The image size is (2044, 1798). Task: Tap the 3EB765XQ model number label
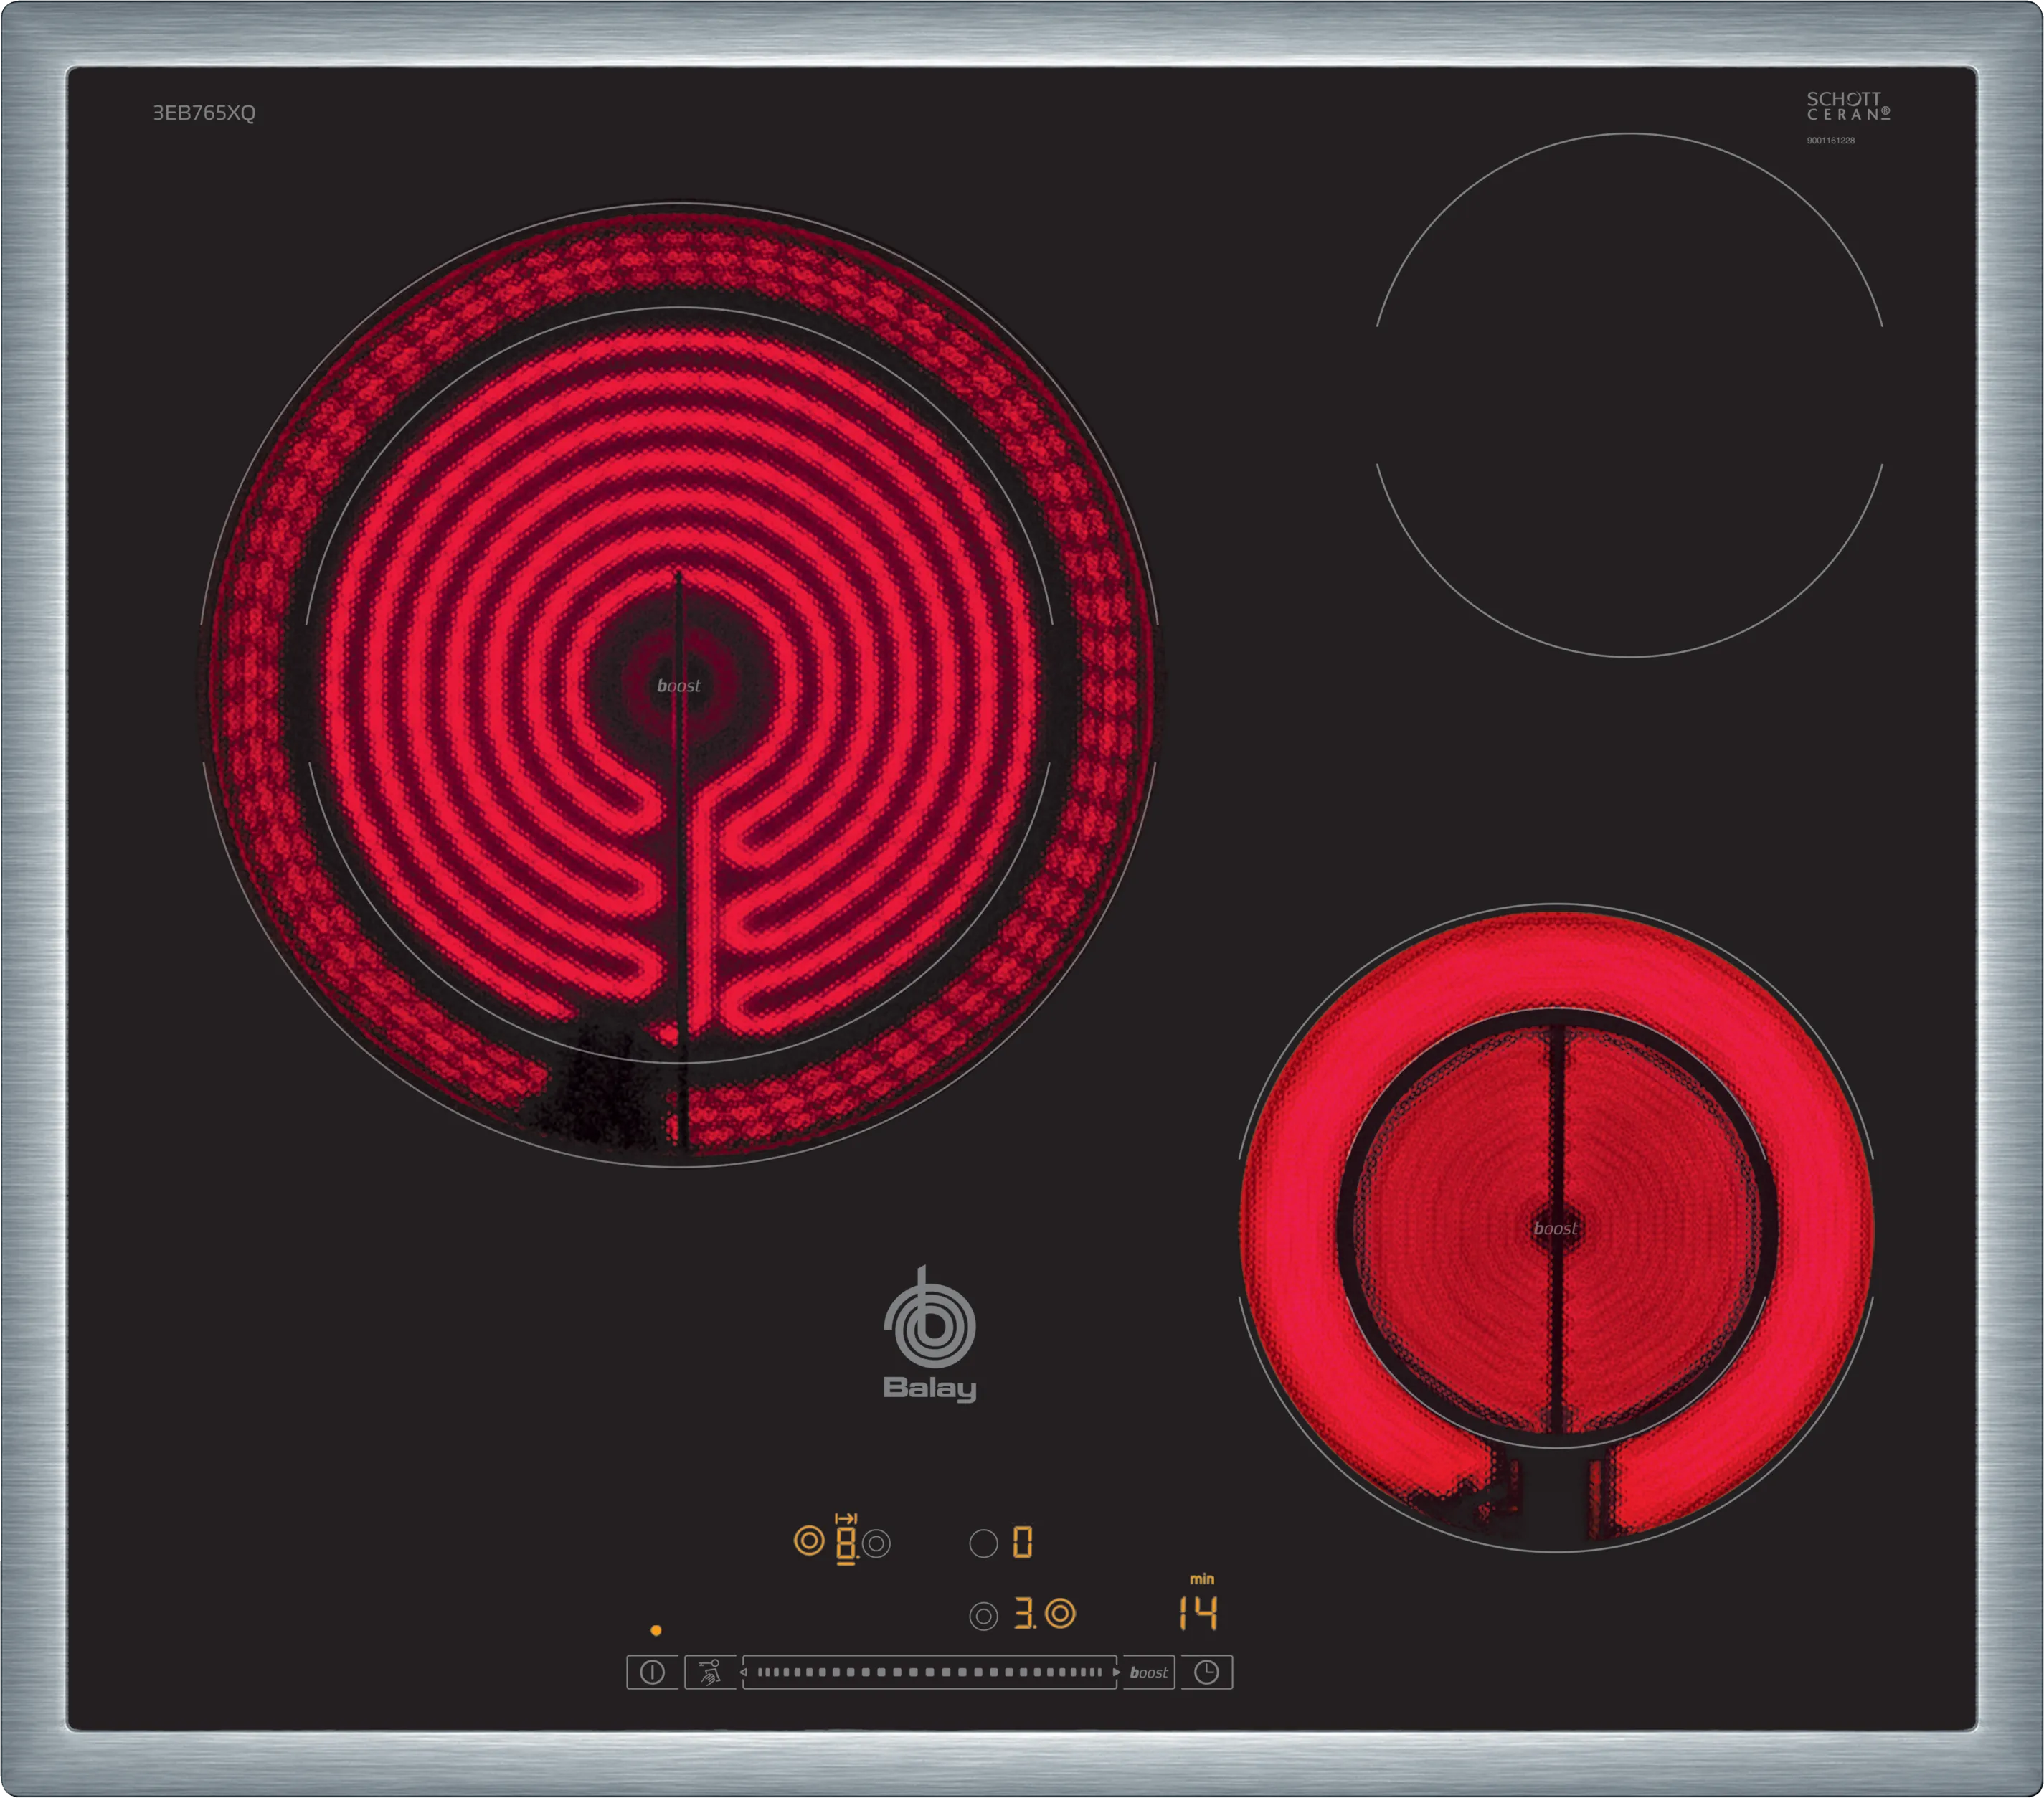click(x=204, y=113)
